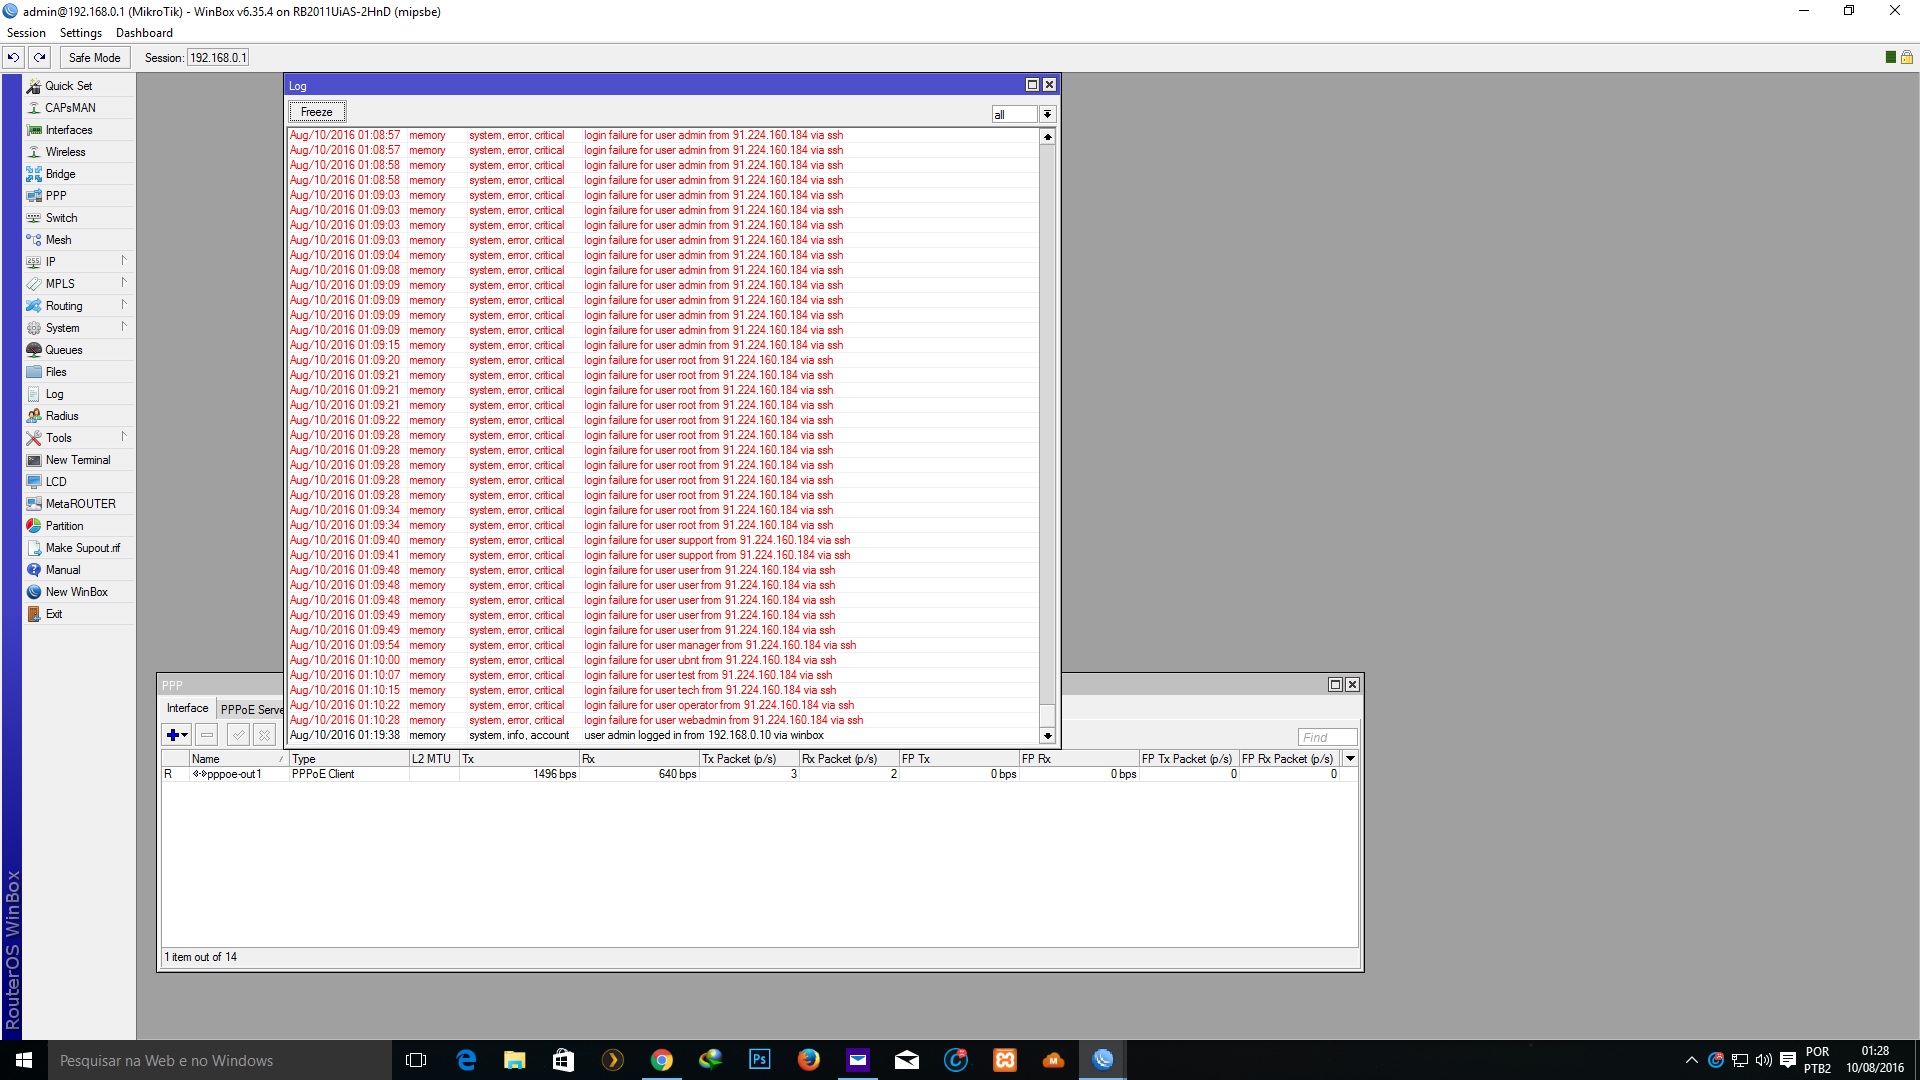The image size is (1920, 1080).
Task: Open the log topic filter dropdown
Action: tap(1047, 114)
